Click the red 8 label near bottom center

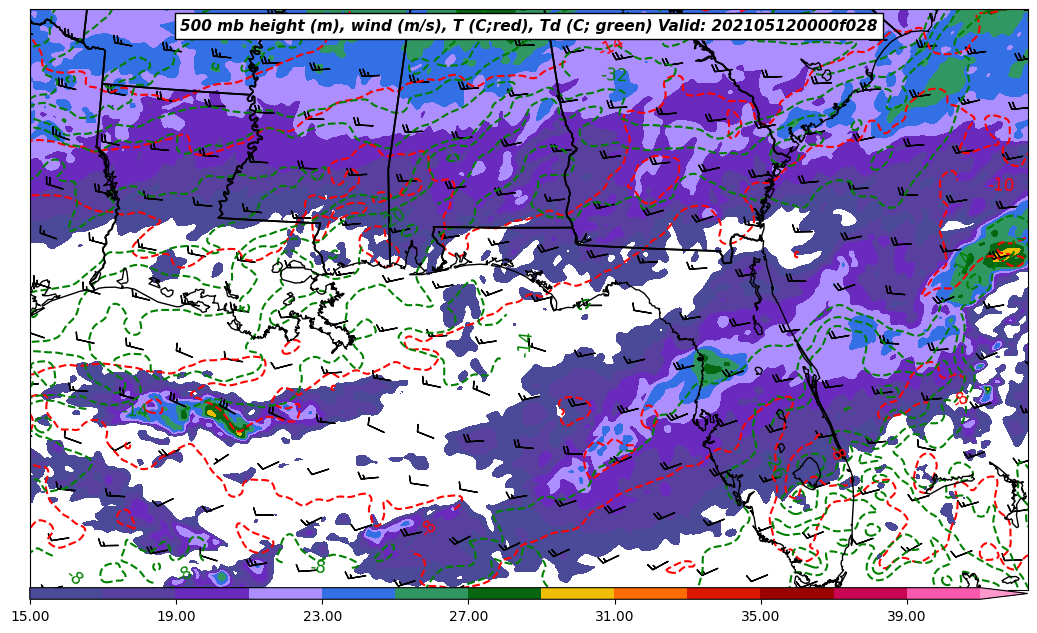coord(428,527)
